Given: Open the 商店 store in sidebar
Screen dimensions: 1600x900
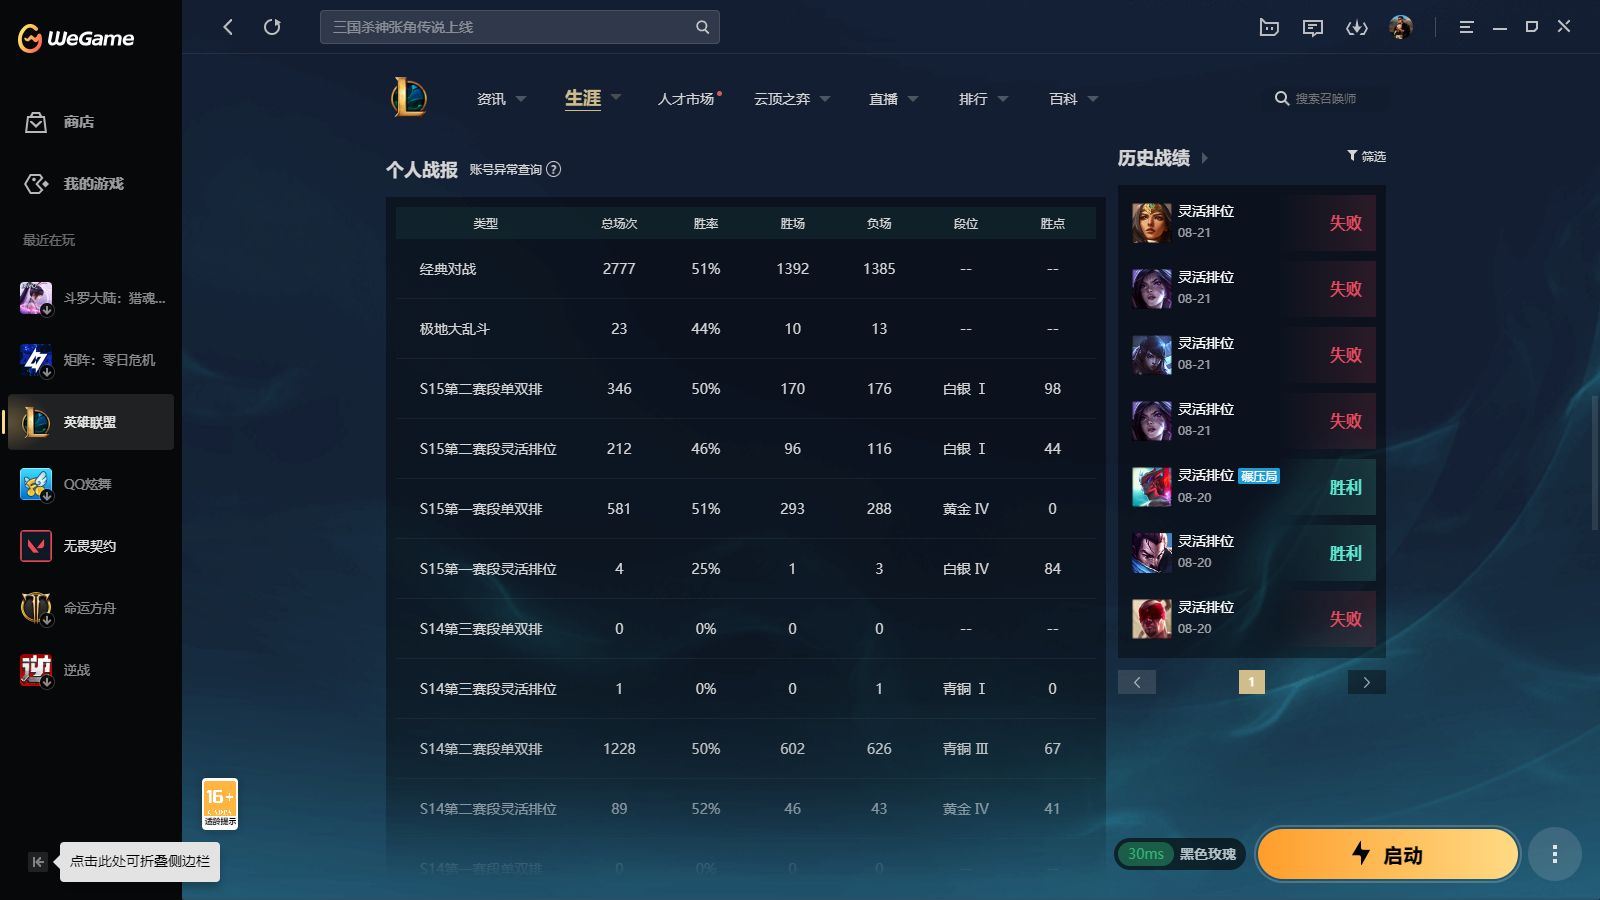Looking at the screenshot, I should tap(78, 122).
